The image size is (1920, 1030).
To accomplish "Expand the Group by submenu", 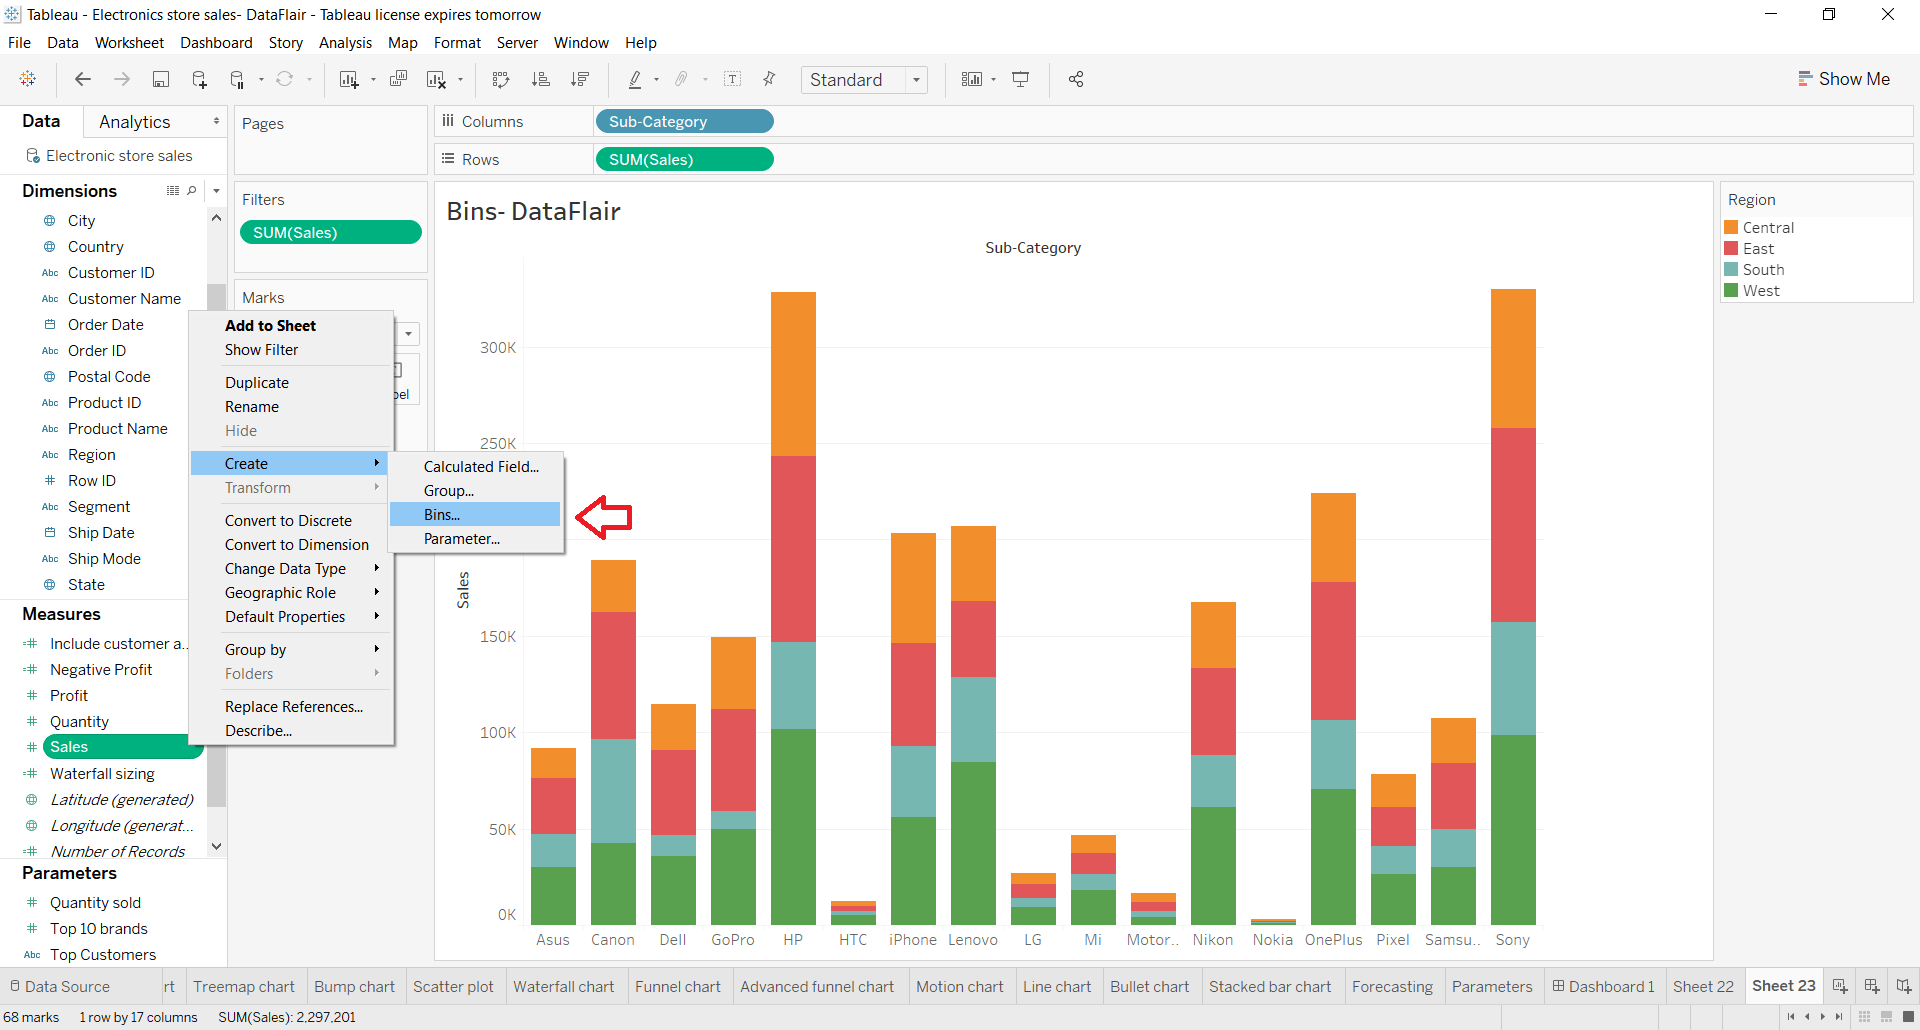I will pyautogui.click(x=377, y=649).
